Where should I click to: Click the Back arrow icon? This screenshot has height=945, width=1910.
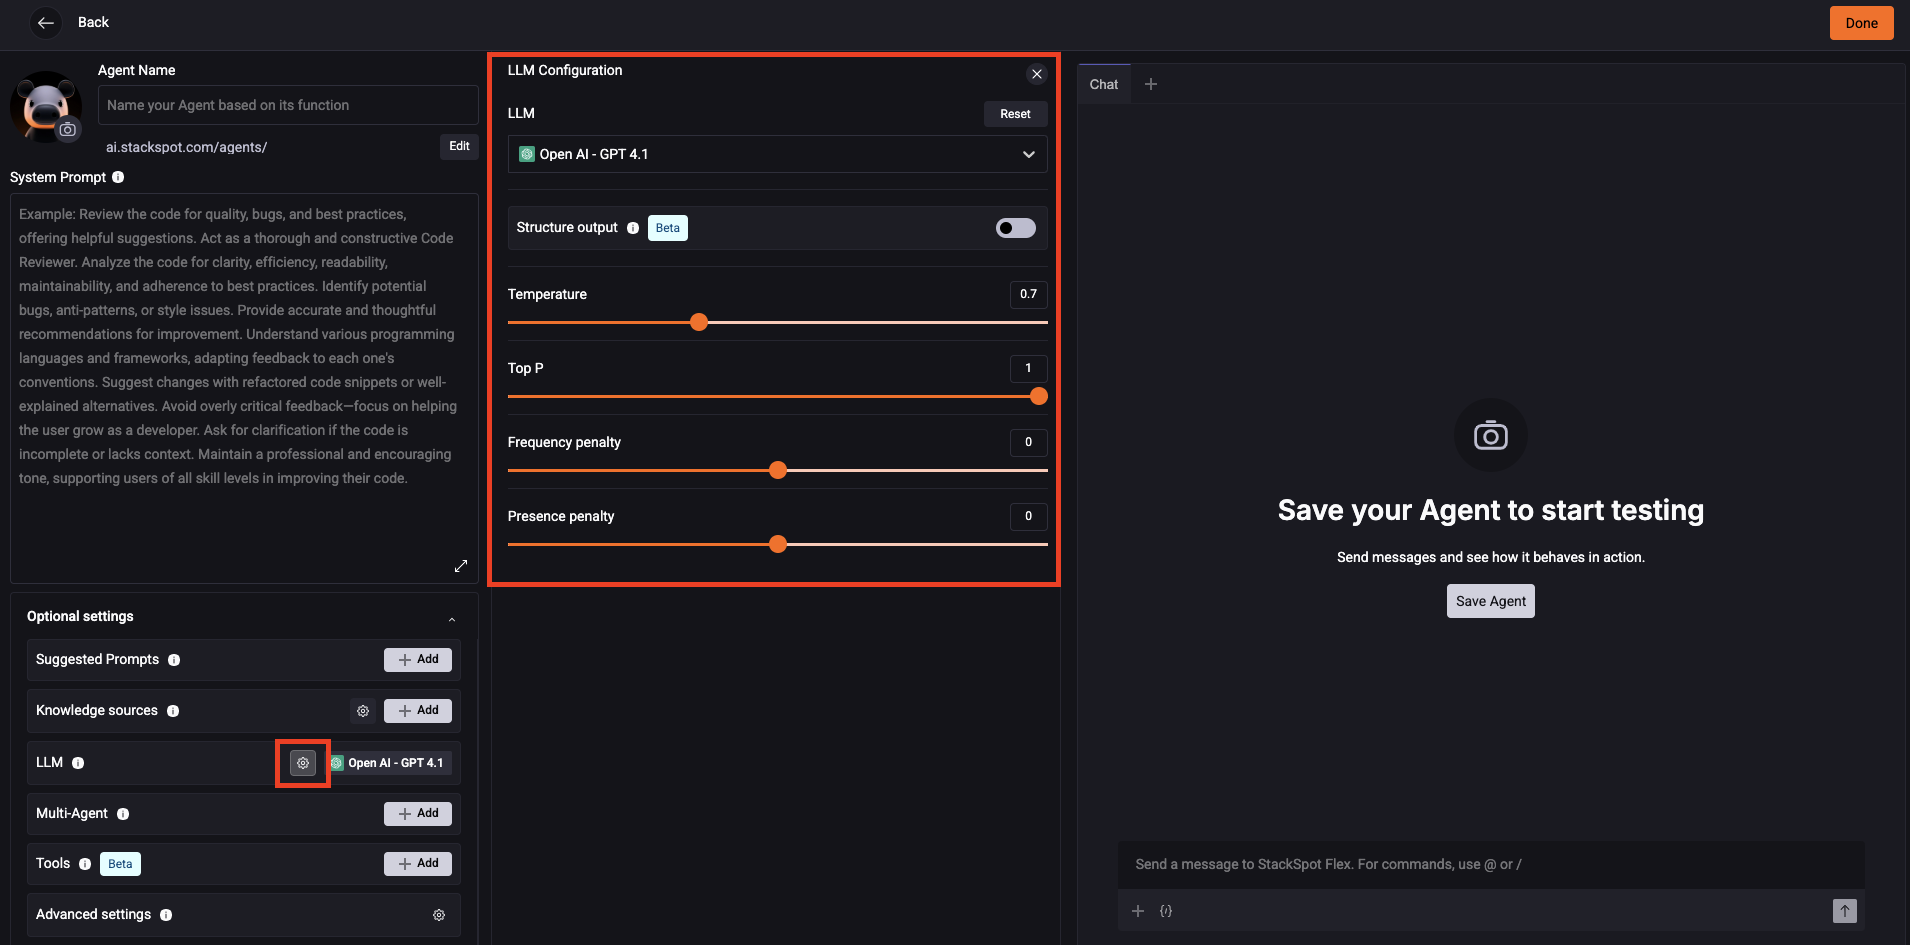[45, 22]
